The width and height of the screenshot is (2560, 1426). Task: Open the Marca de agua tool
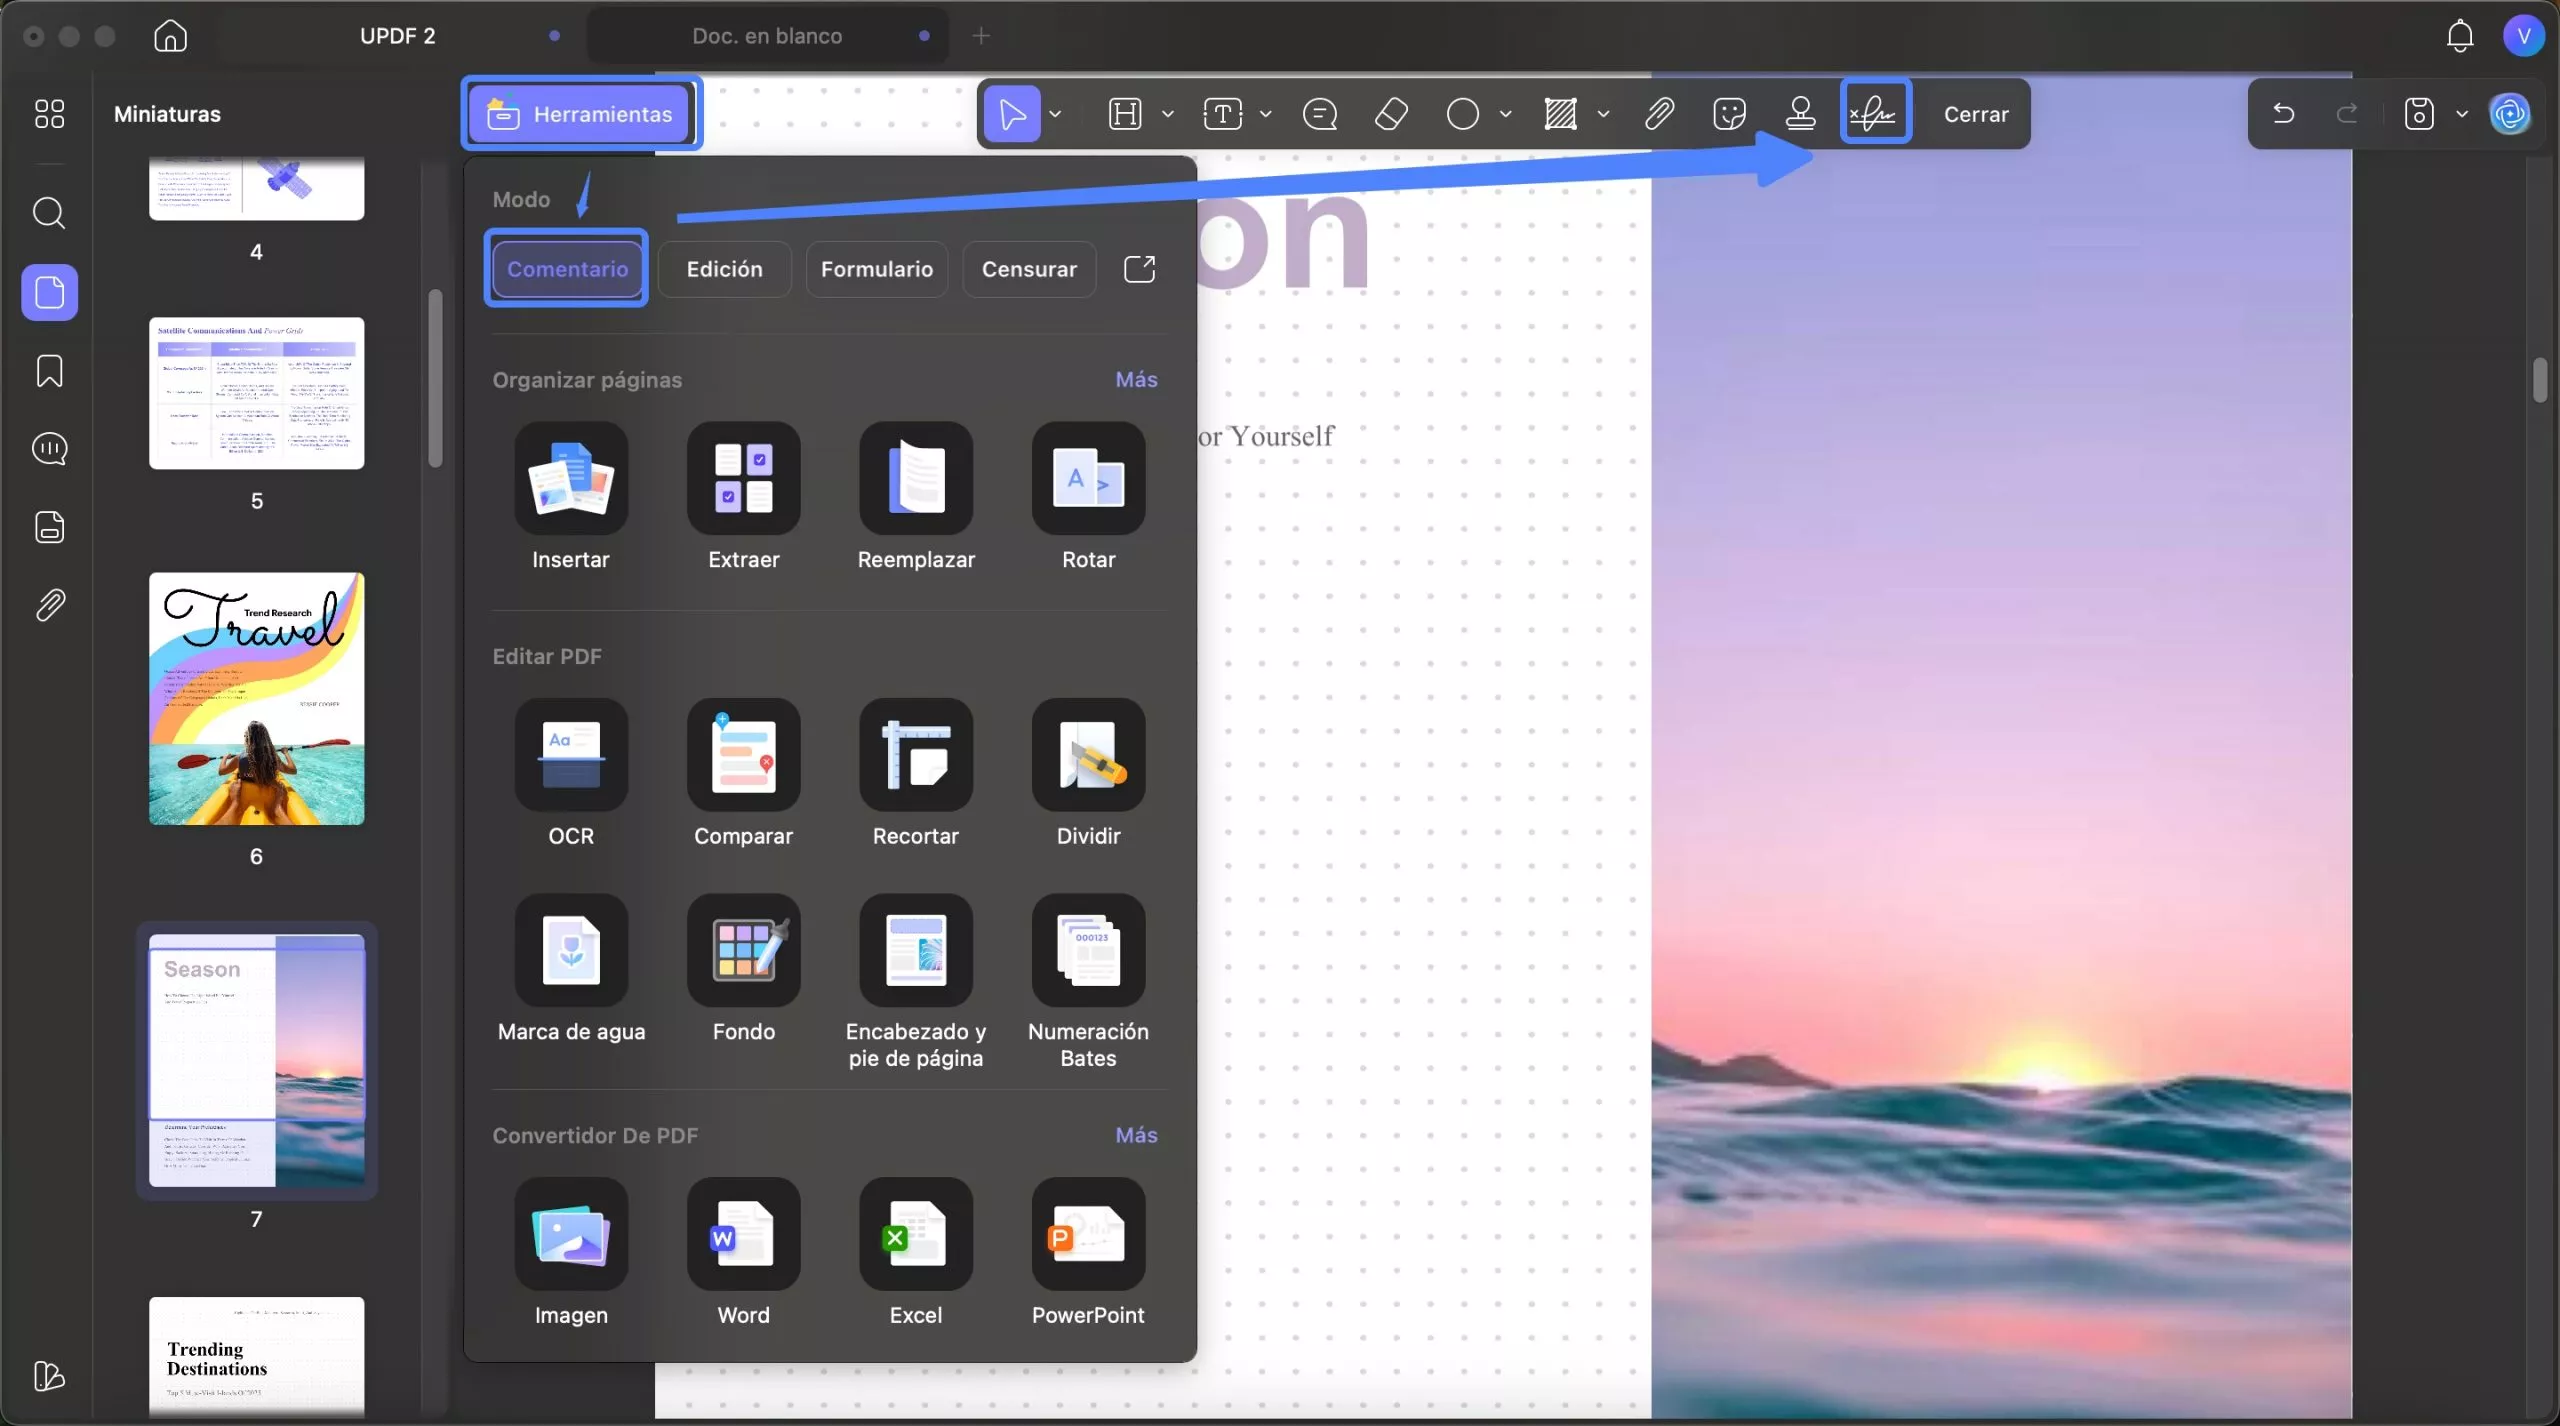(x=571, y=969)
